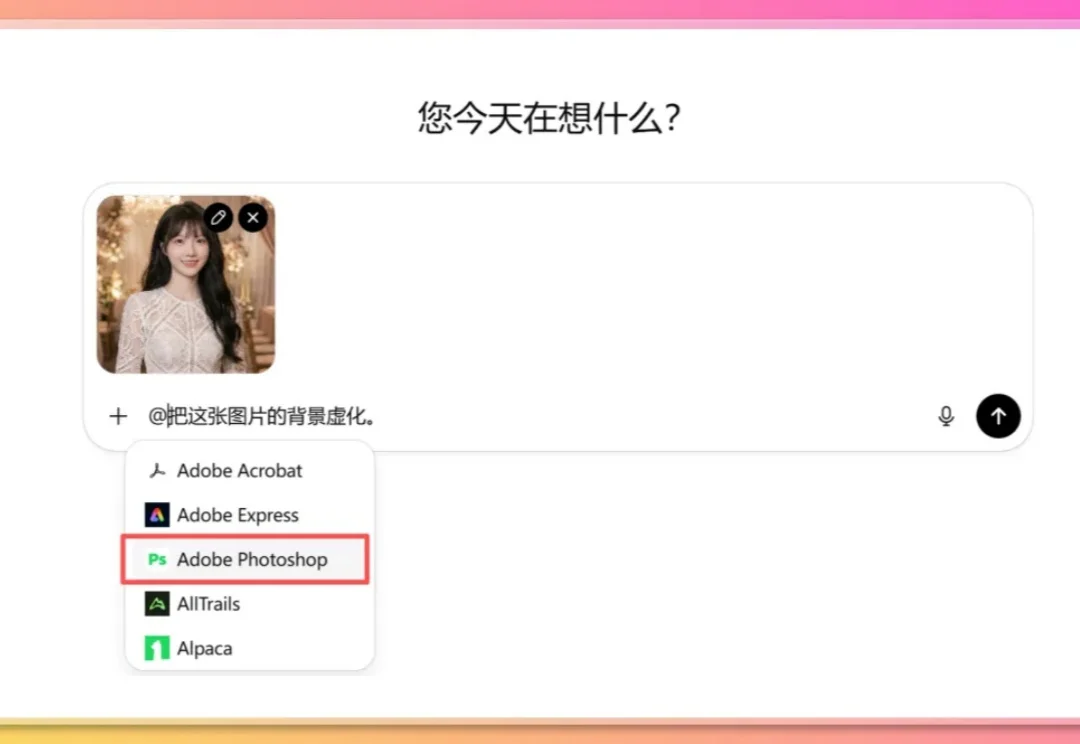Click the heading 您今天在想什么?
Image resolution: width=1080 pixels, height=744 pixels.
[x=549, y=118]
